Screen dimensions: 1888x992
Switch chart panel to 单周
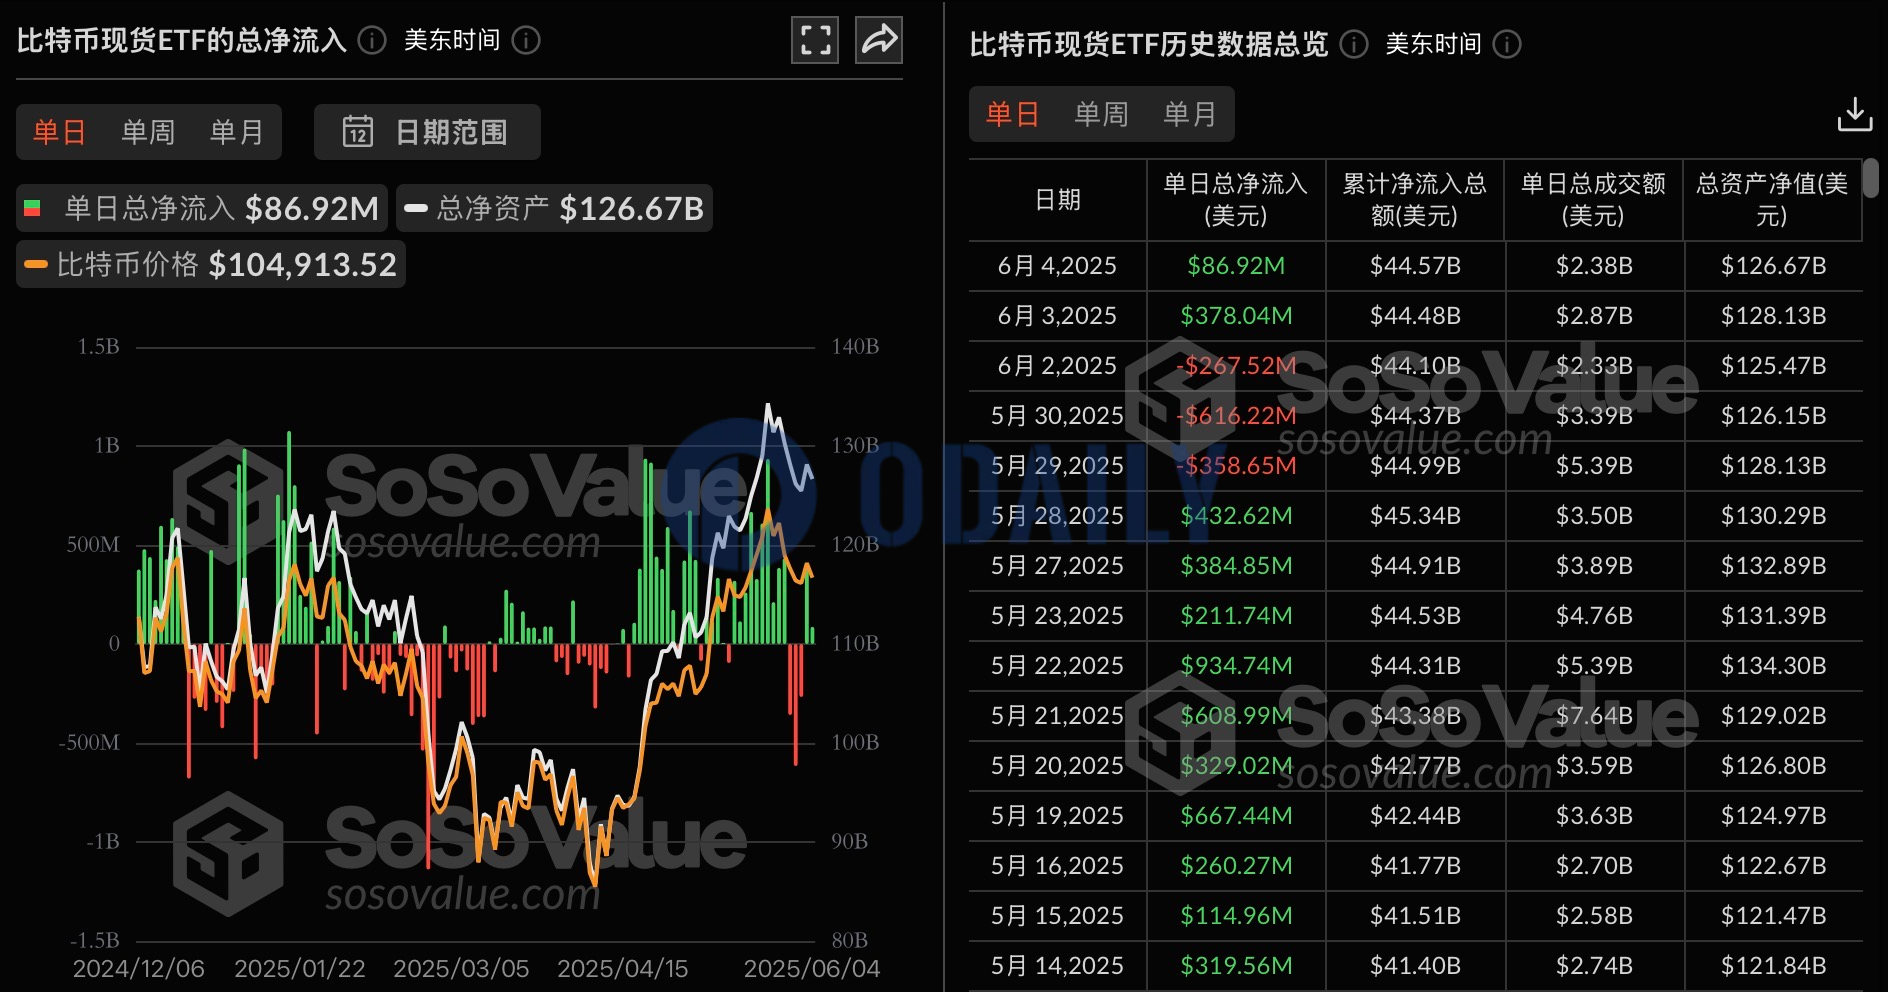[148, 132]
